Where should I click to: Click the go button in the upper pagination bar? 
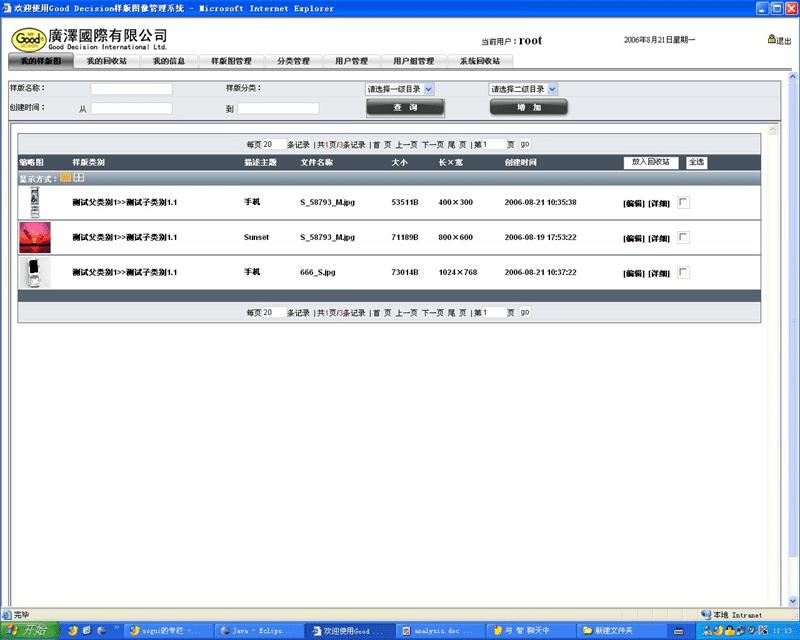point(525,144)
